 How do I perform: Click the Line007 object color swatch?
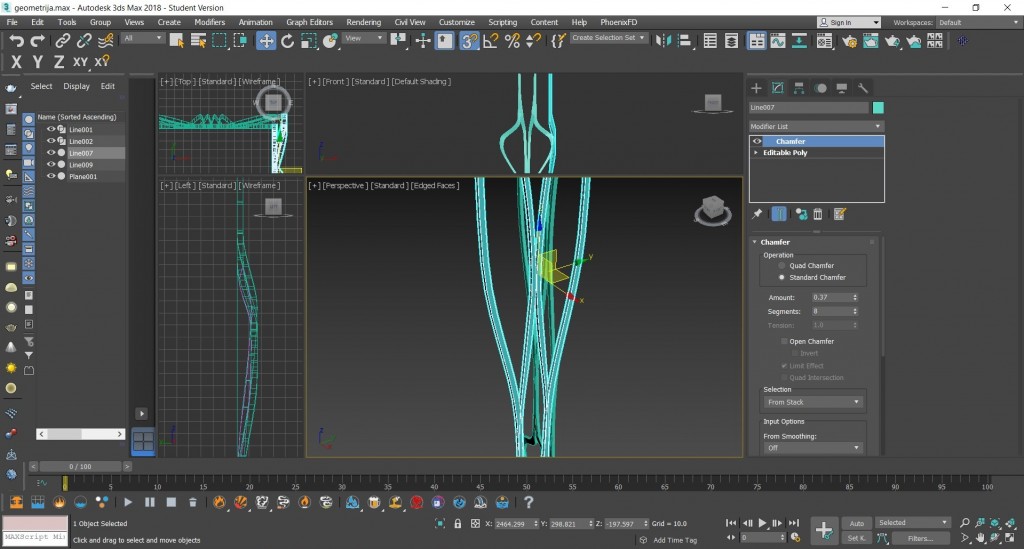pyautogui.click(x=878, y=108)
